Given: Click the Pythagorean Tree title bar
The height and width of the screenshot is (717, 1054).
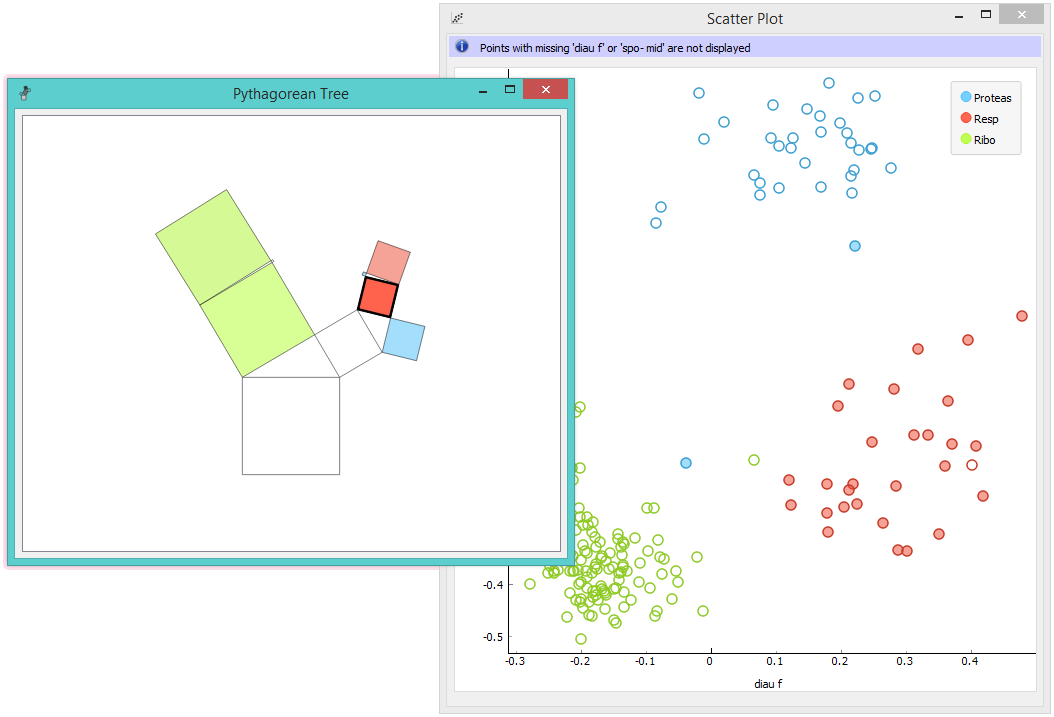Looking at the screenshot, I should click(x=290, y=93).
